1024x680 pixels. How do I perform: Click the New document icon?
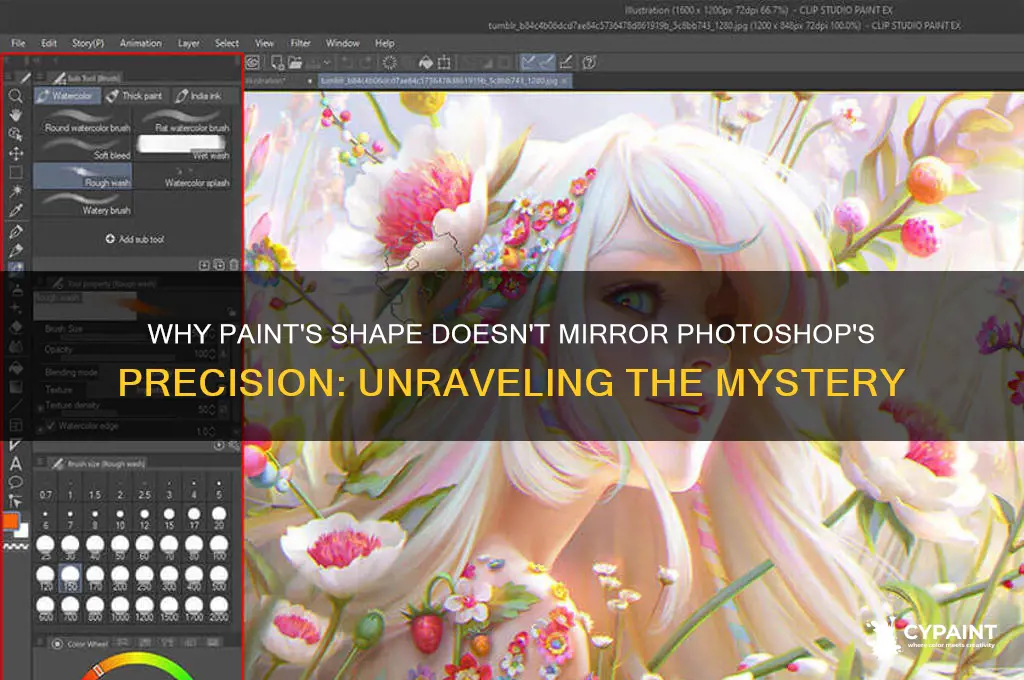(x=278, y=62)
